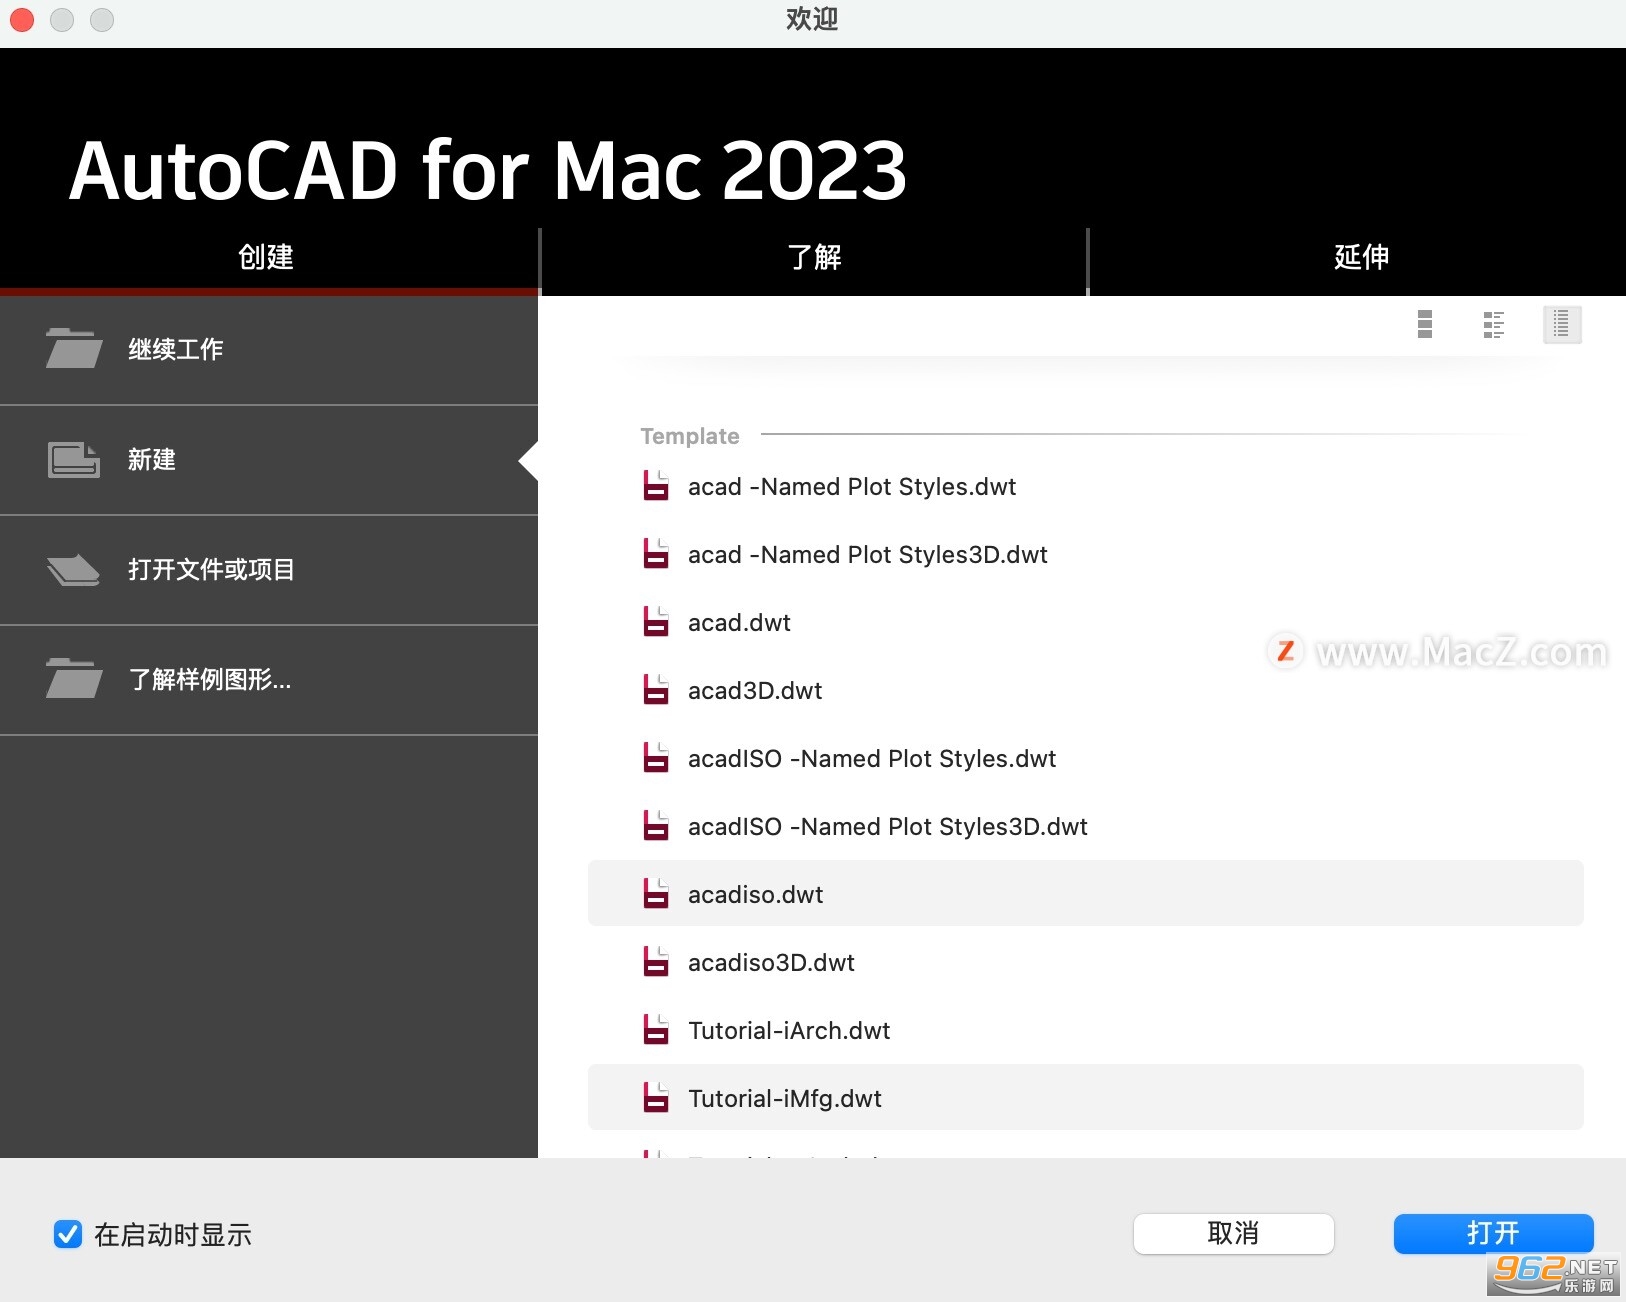1626x1302 pixels.
Task: Select template acadiso3D.dwt
Action: [1086, 962]
